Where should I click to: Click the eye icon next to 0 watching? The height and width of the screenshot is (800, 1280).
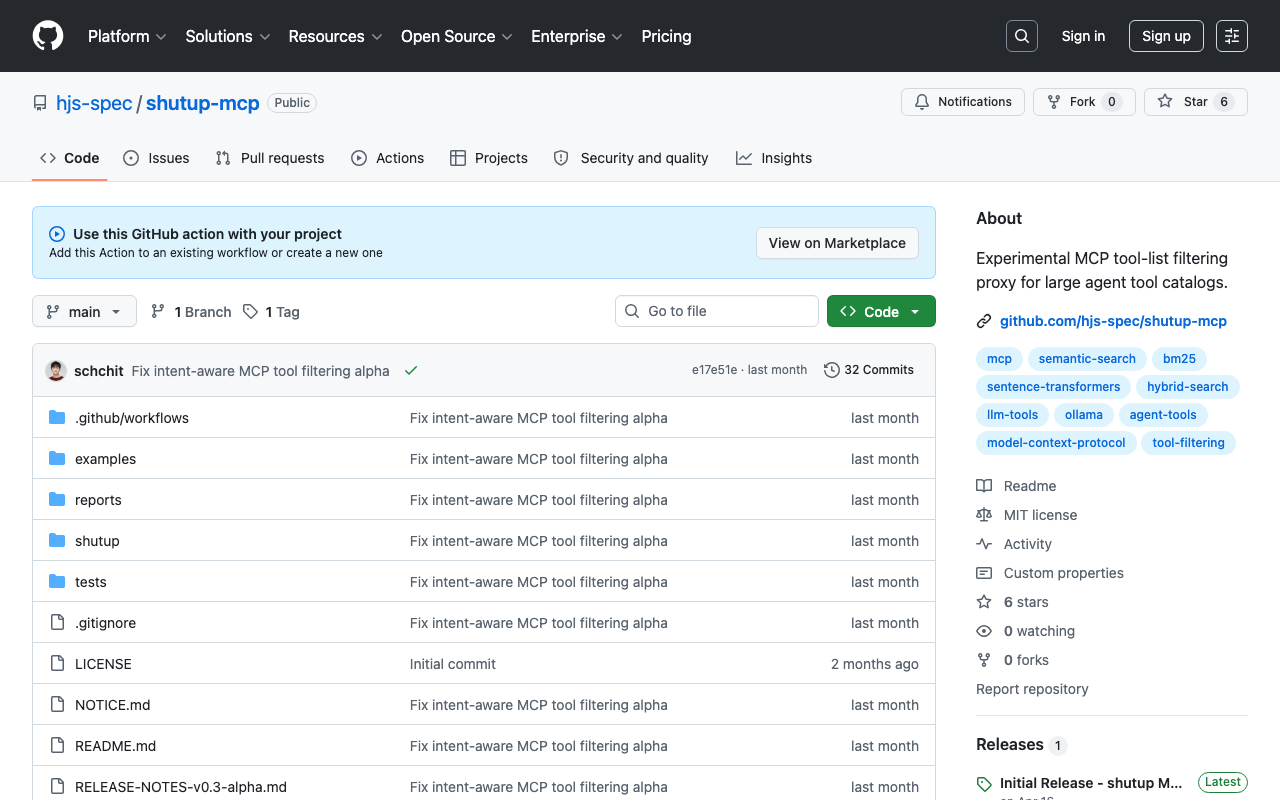pos(984,631)
